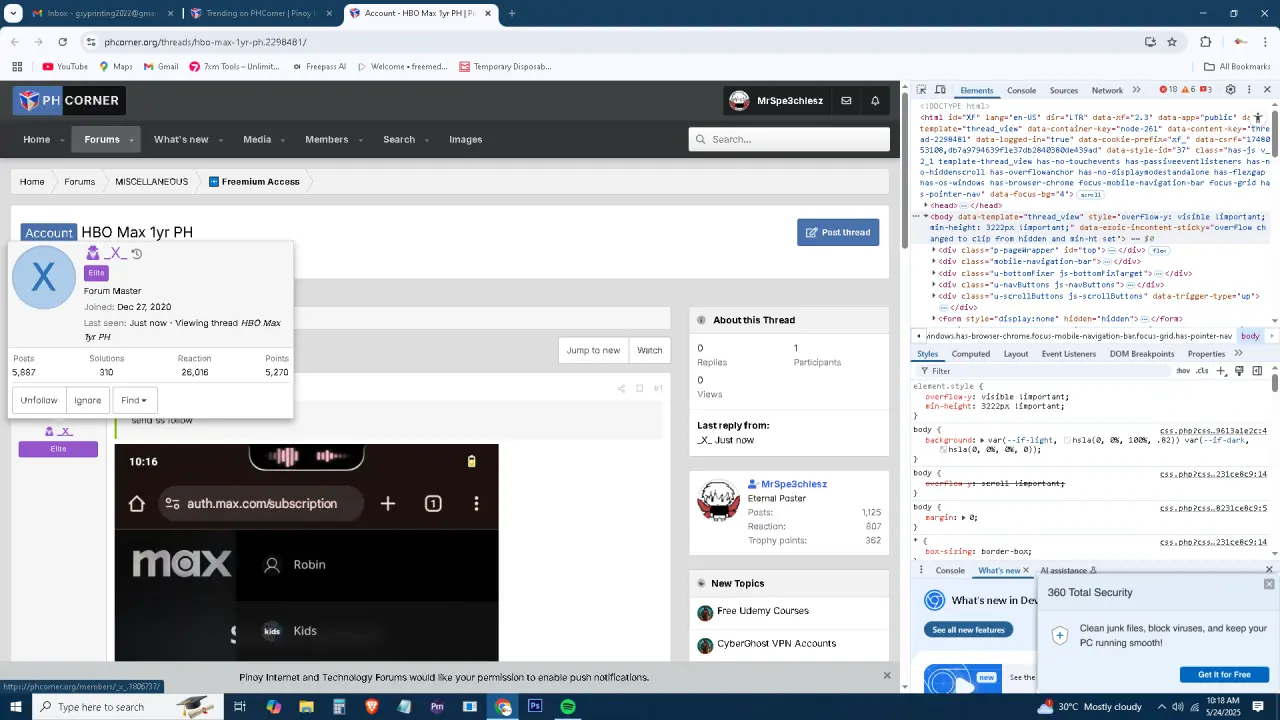This screenshot has width=1280, height=720.
Task: Open the drawer three-dot menu beside Console
Action: point(921,571)
